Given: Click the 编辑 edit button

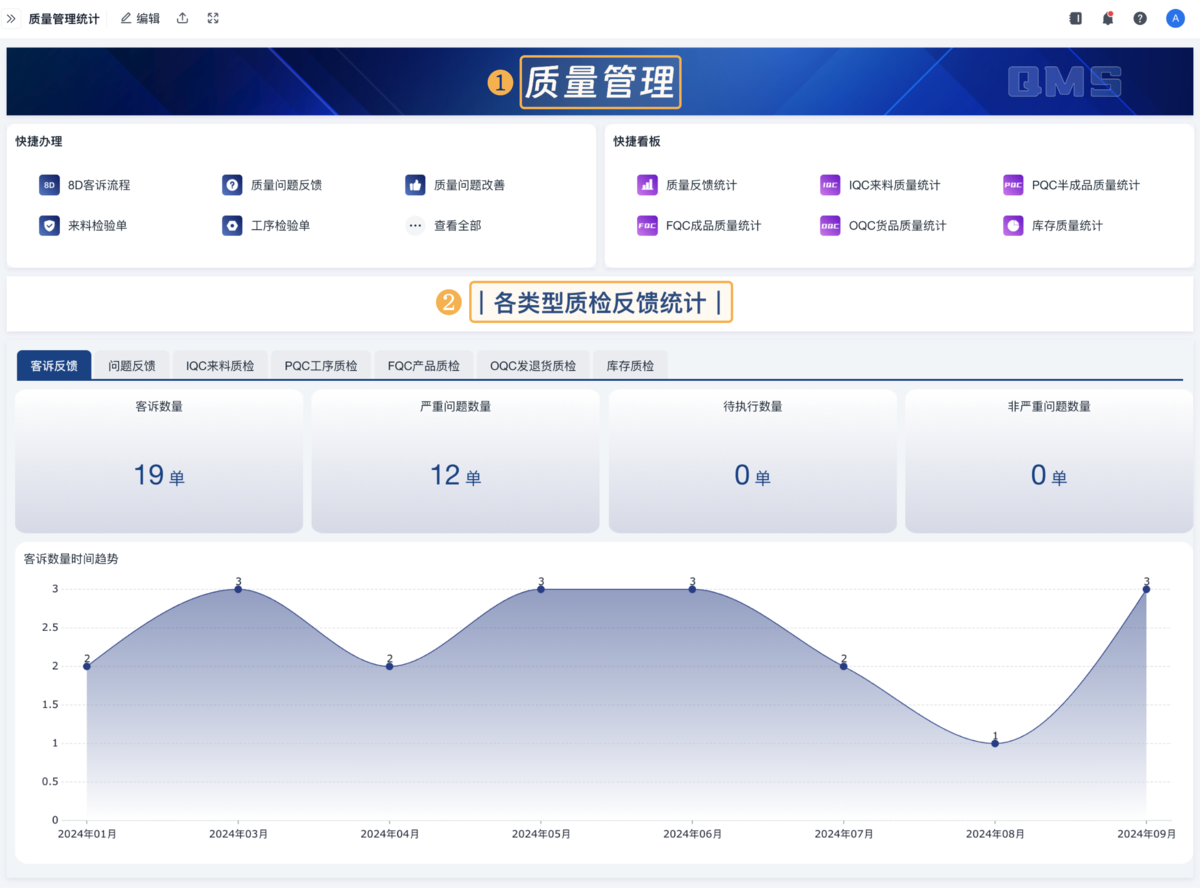Looking at the screenshot, I should (140, 18).
